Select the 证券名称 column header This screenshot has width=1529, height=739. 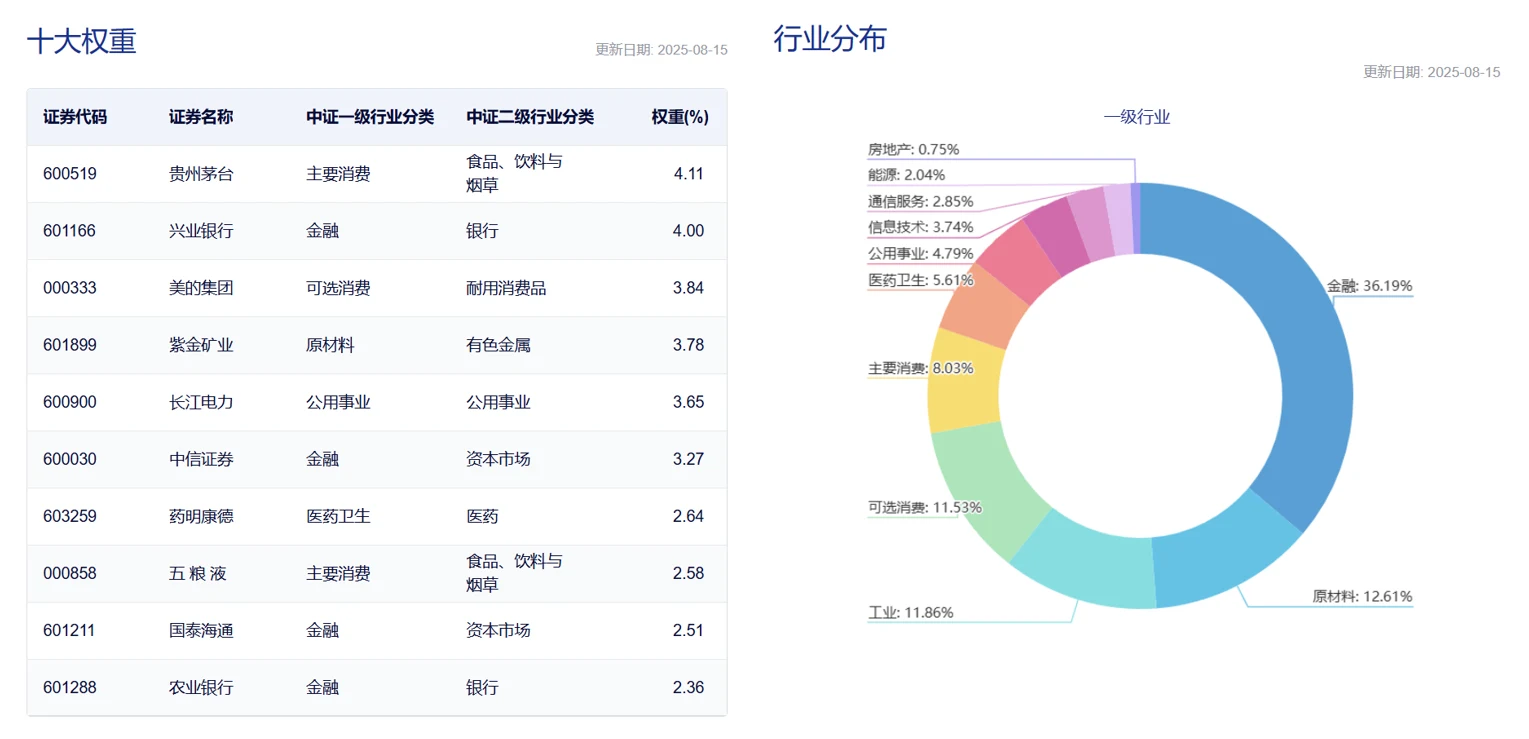pos(201,117)
